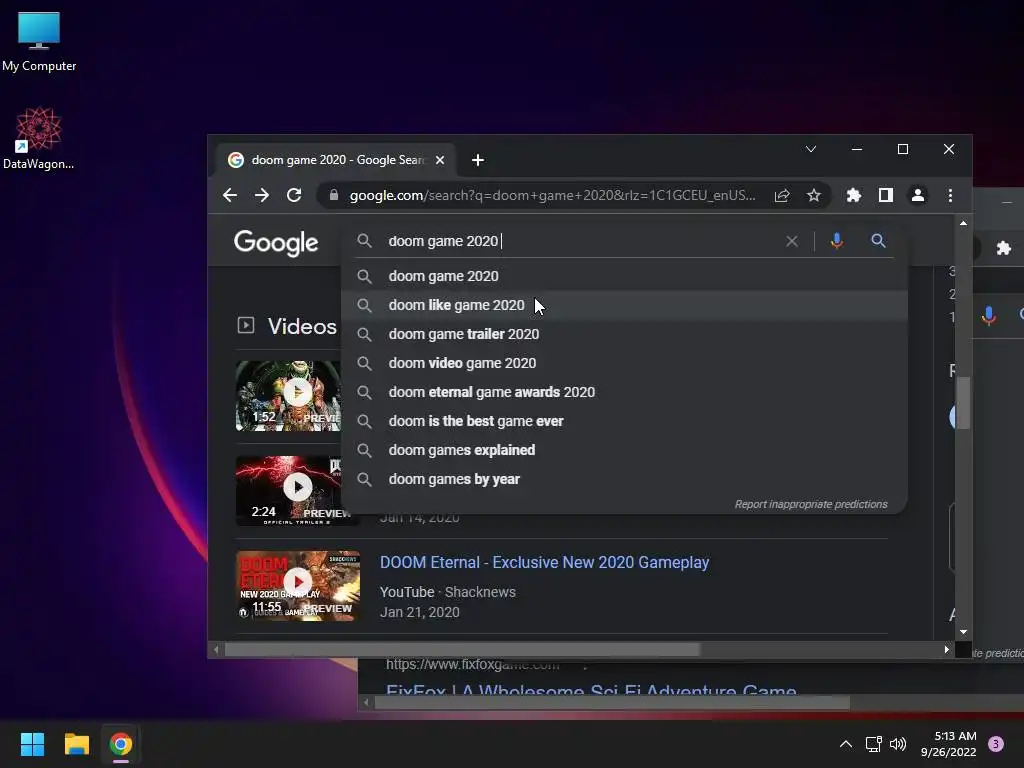Open network status tray icon
This screenshot has height=768, width=1024.
pos(873,744)
